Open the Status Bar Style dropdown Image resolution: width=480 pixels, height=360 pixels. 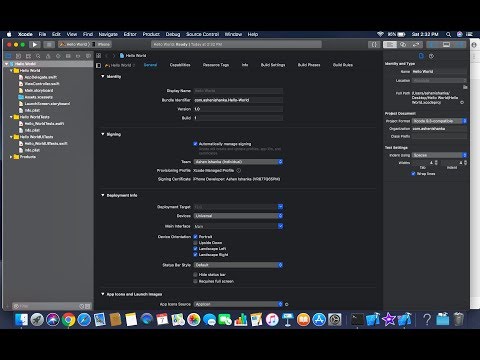[238, 265]
